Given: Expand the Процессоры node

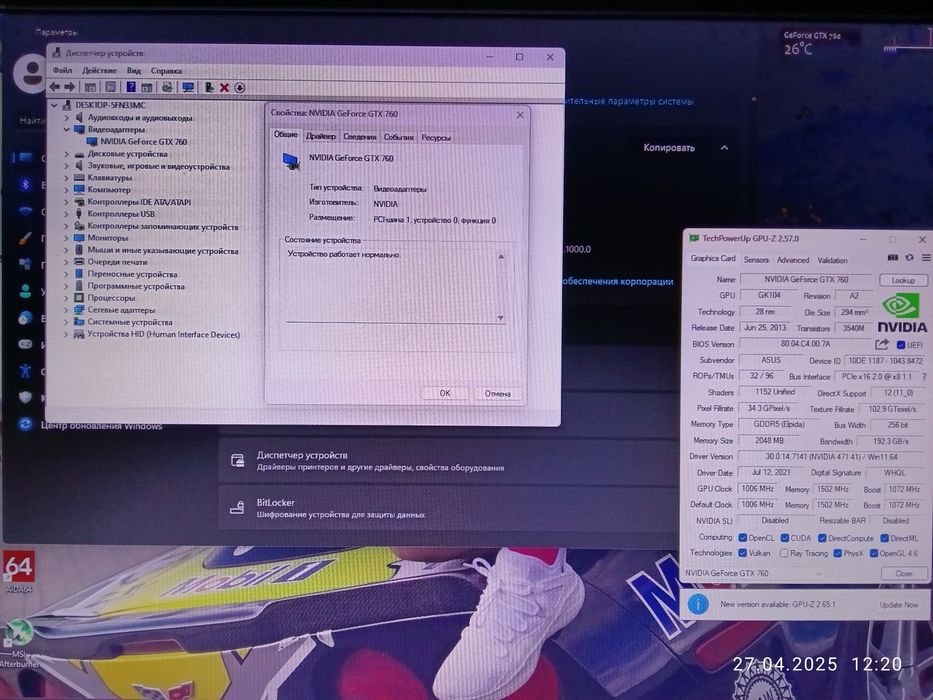Looking at the screenshot, I should point(67,298).
